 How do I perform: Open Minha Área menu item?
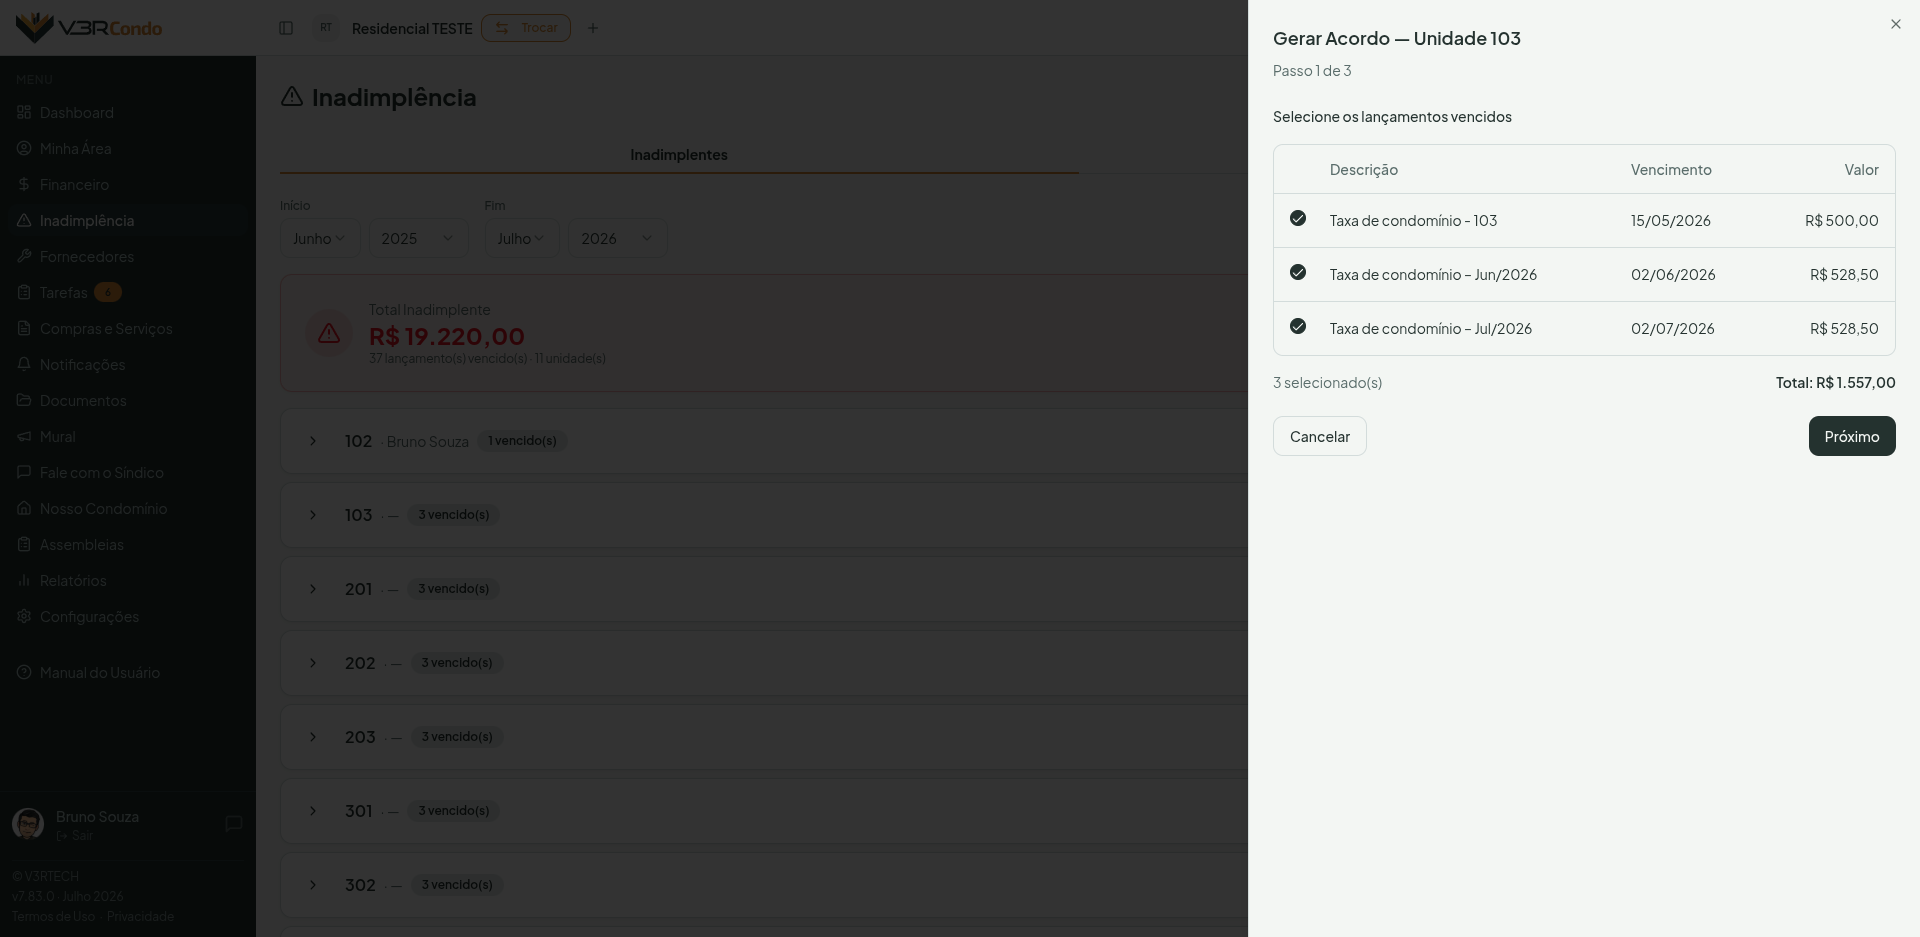[128, 148]
